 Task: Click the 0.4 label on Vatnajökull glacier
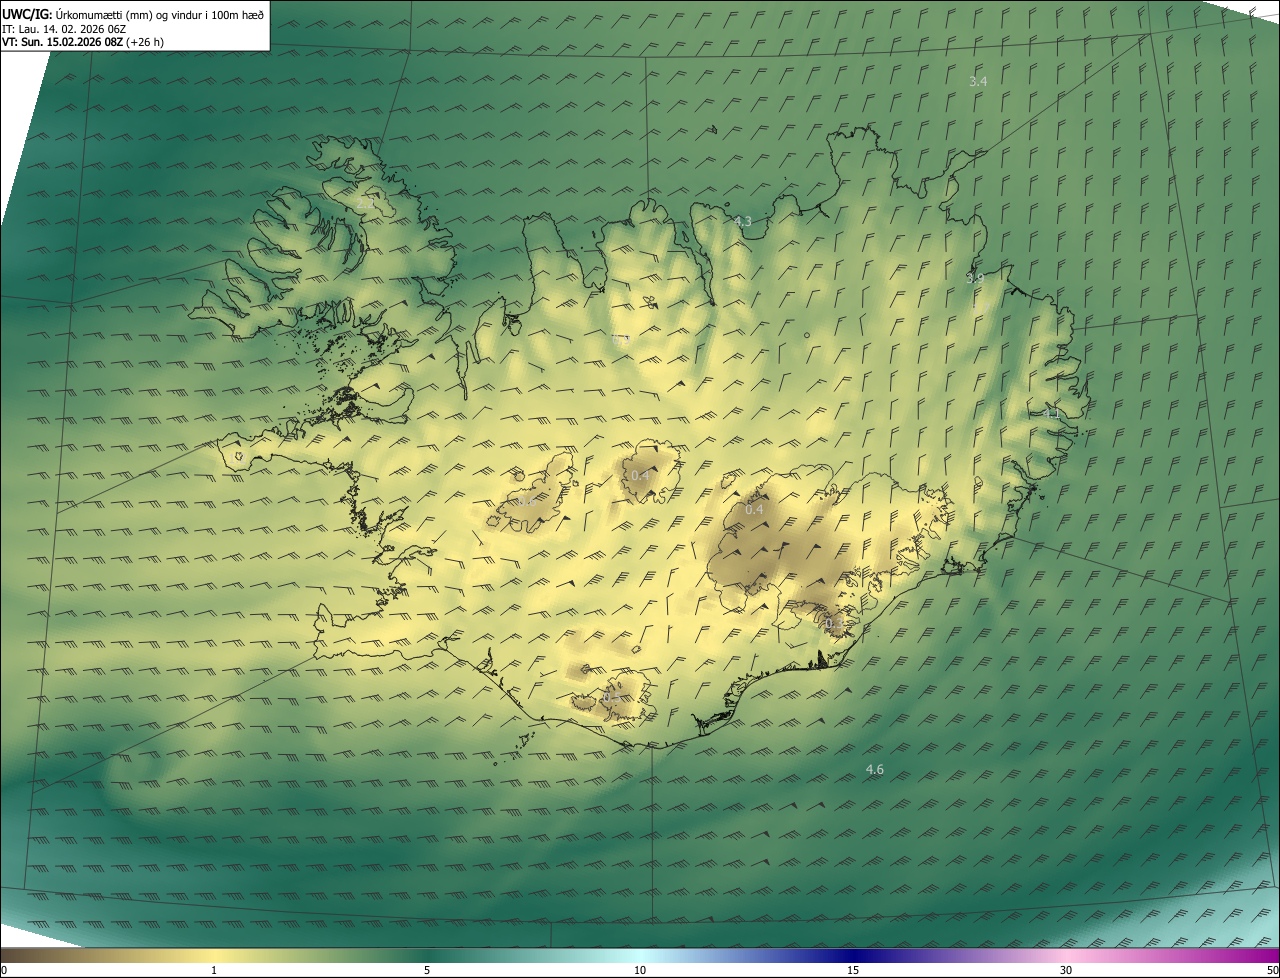pos(754,509)
